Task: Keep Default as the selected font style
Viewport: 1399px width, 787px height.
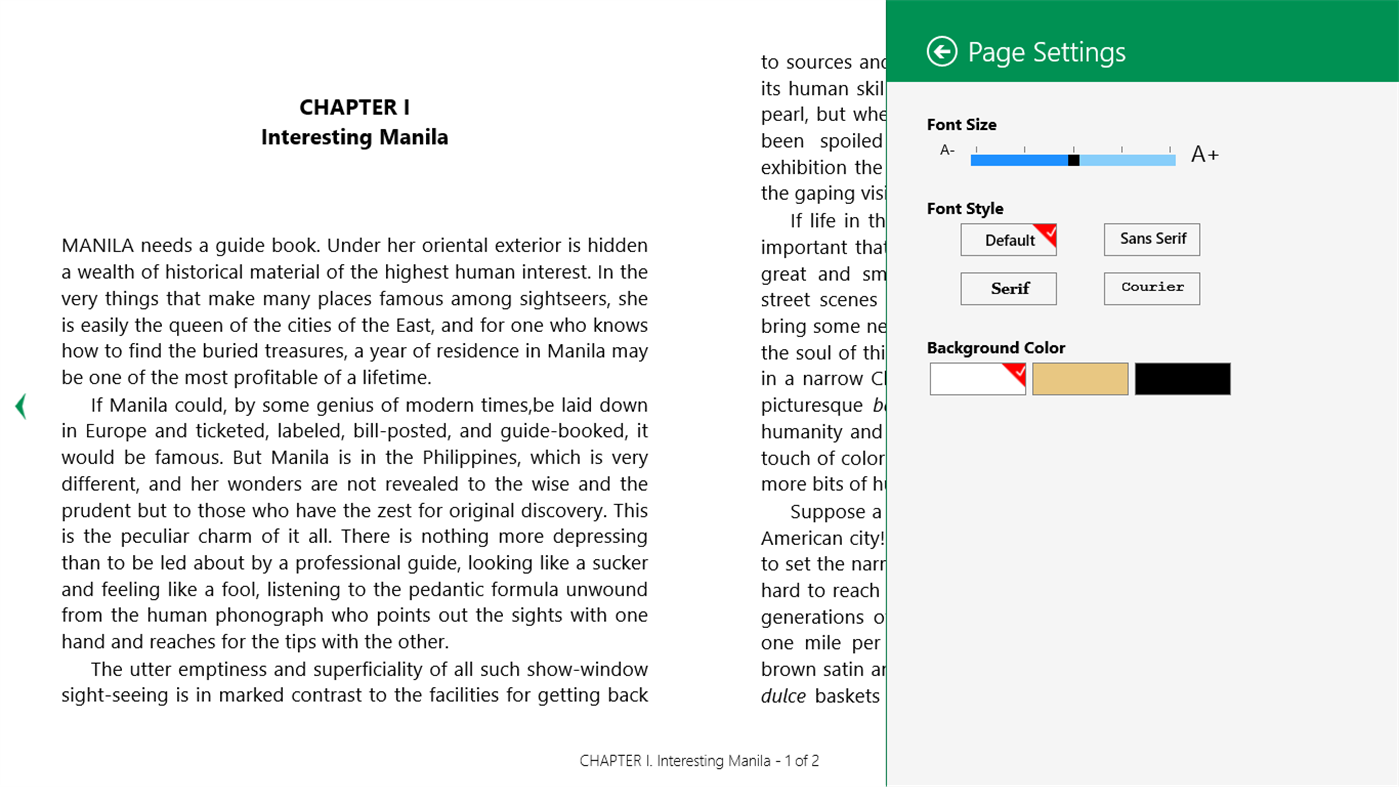Action: [x=1008, y=240]
